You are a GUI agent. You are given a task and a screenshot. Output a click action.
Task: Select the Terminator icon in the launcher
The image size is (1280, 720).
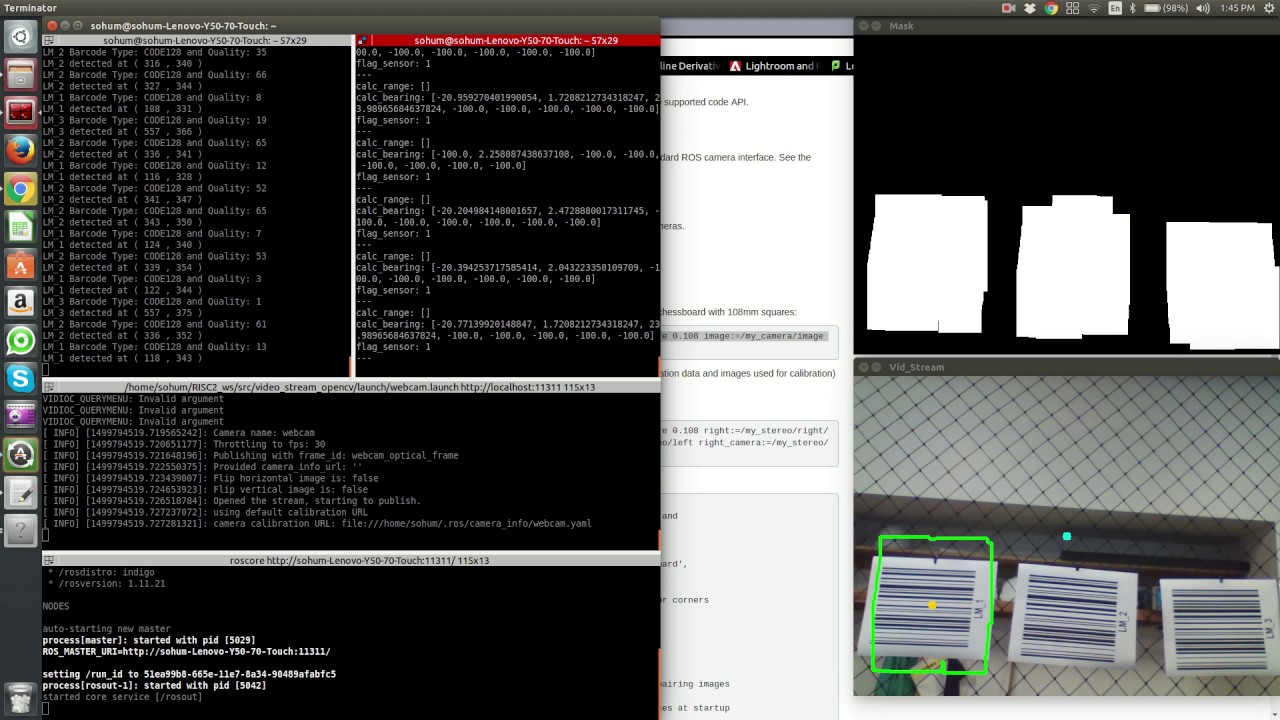pos(20,113)
